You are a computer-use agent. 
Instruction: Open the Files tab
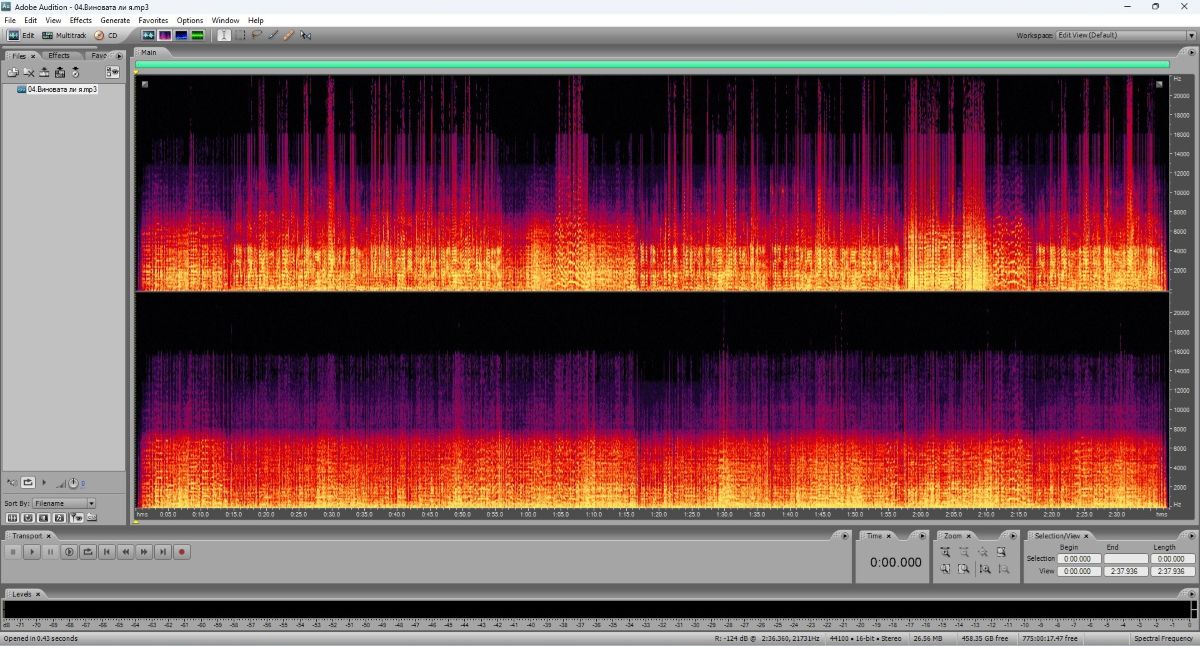pyautogui.click(x=19, y=56)
